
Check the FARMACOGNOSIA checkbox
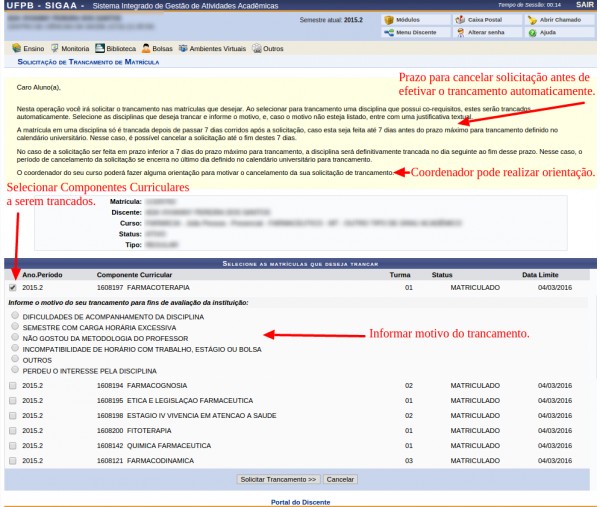(13, 385)
